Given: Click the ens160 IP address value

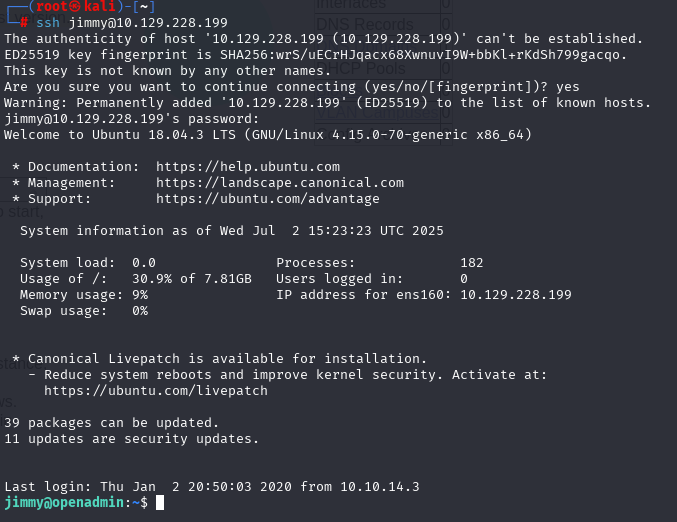Looking at the screenshot, I should click(x=516, y=294).
